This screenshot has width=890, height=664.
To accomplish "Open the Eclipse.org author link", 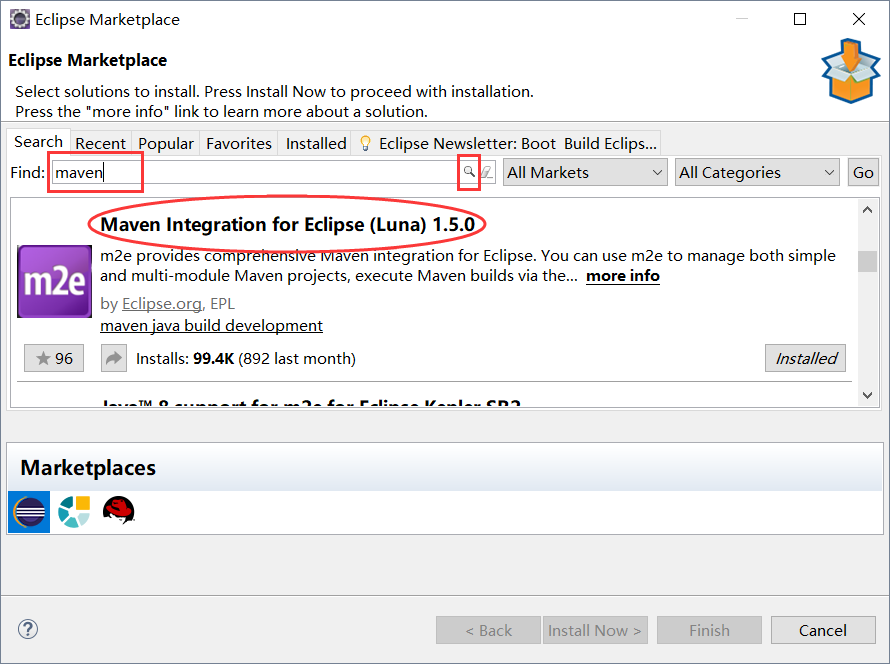I will click(x=162, y=304).
